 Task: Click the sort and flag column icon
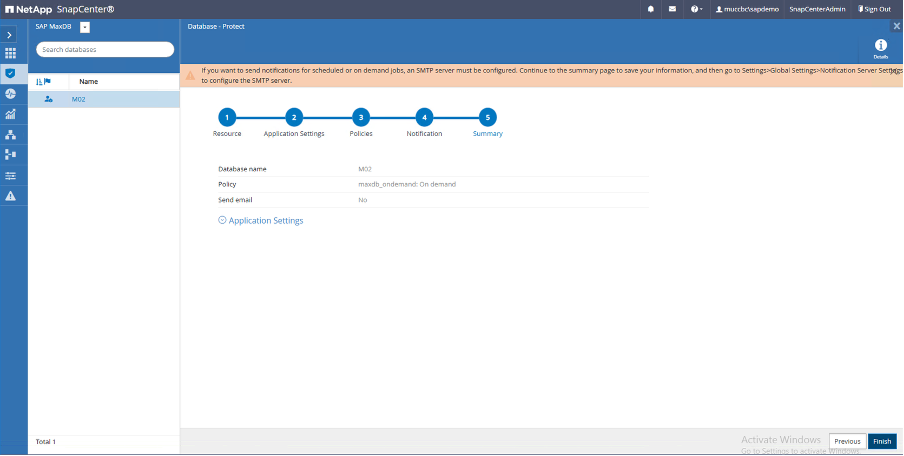tap(43, 82)
